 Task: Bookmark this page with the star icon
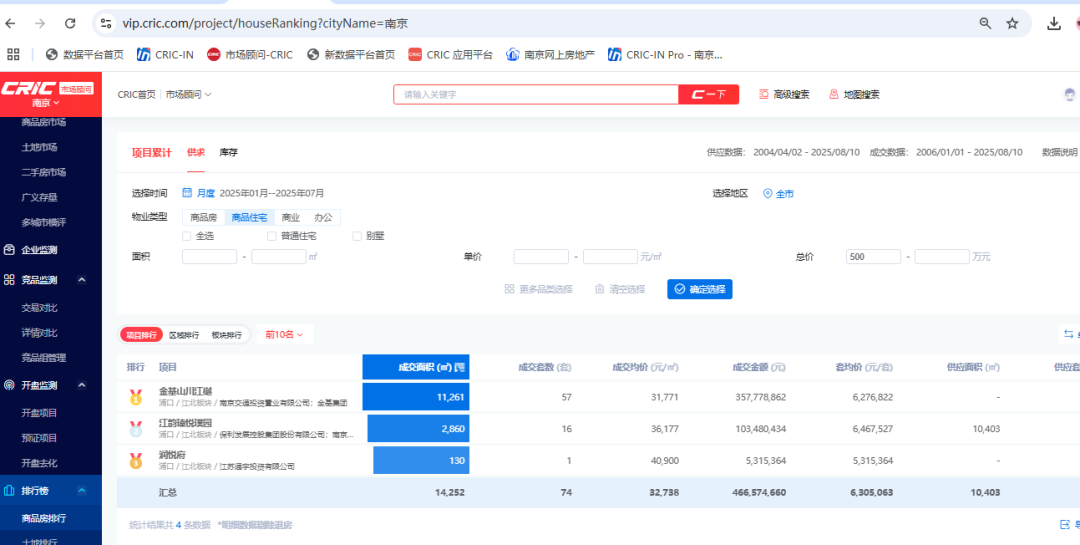(x=1012, y=23)
